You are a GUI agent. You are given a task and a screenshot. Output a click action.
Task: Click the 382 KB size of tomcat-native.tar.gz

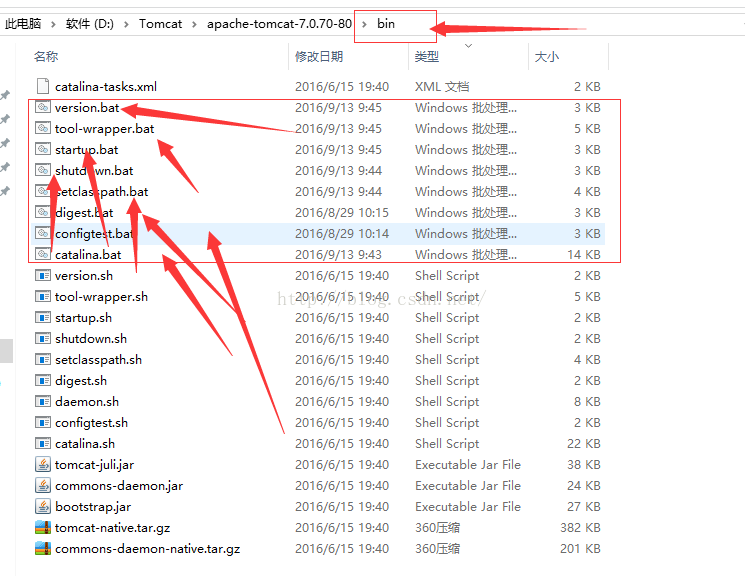click(x=580, y=528)
